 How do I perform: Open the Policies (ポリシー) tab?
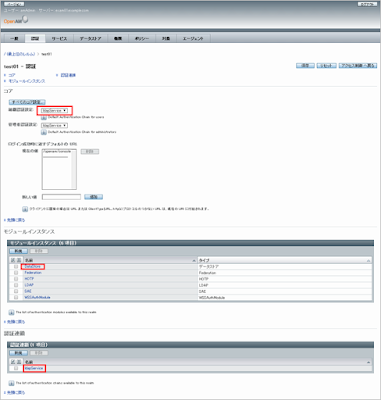142,38
